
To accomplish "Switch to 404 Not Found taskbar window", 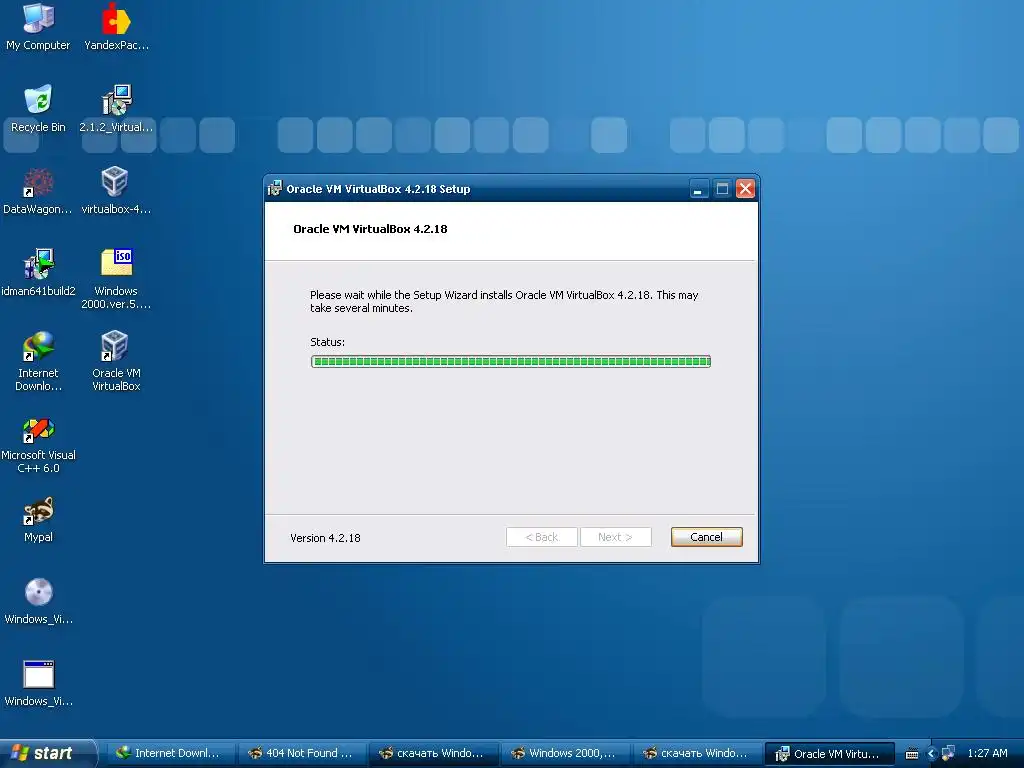I will [302, 754].
